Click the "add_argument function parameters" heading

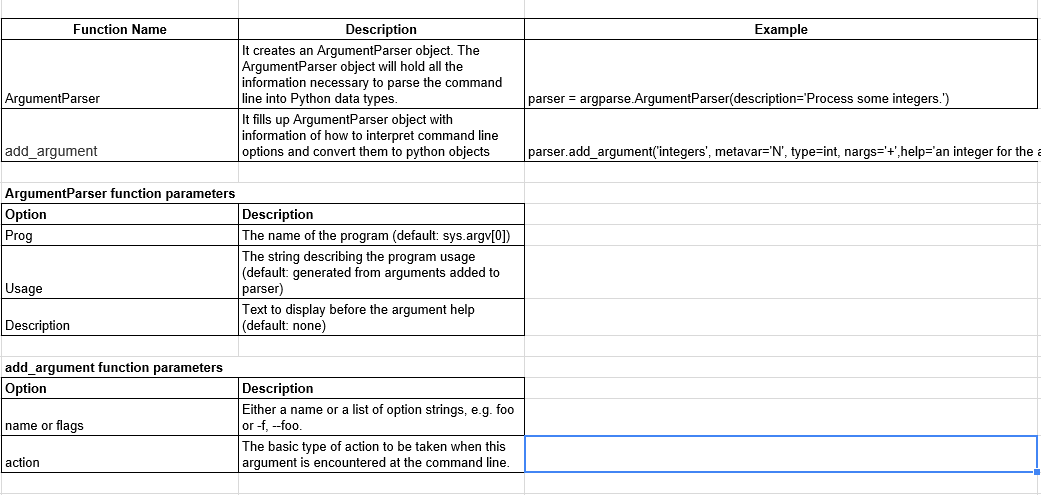coord(113,367)
